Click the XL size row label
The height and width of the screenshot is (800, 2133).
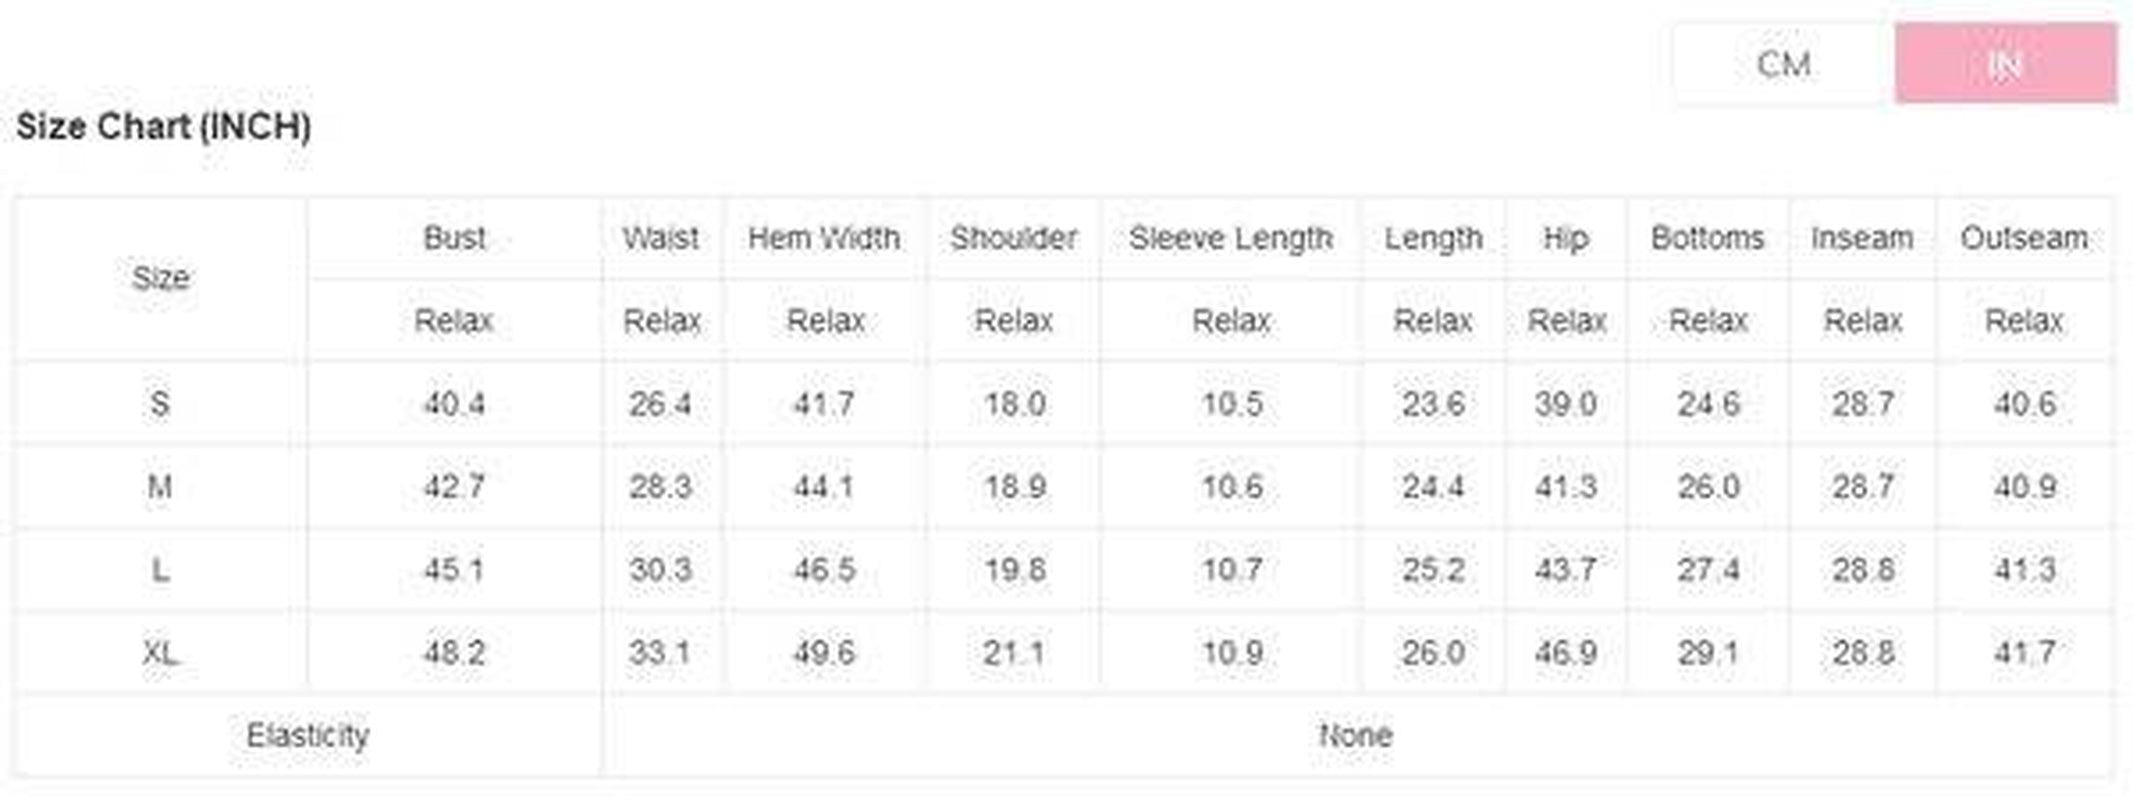click(160, 653)
